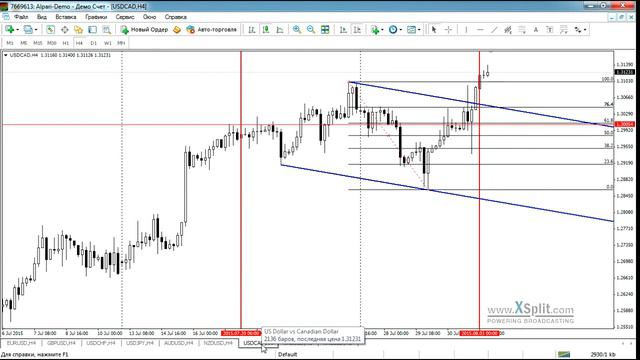Click the Новый Ордер button
Viewport: 640px width, 360px height.
click(144, 29)
